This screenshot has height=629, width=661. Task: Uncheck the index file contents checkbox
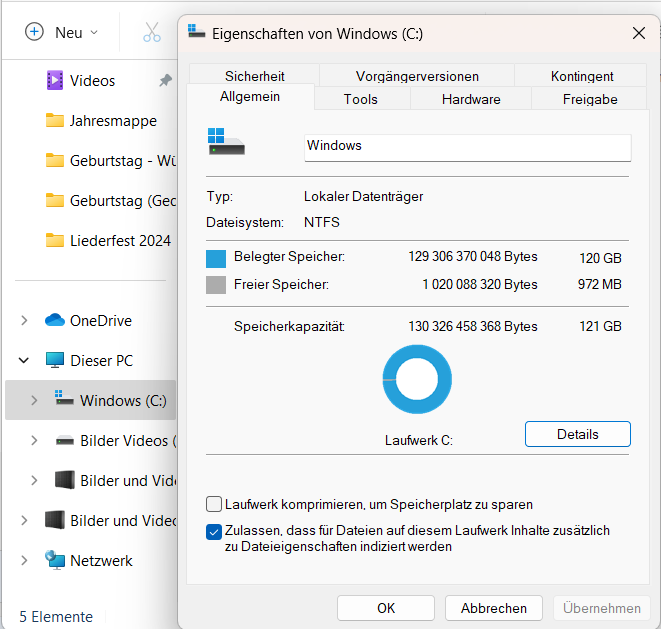click(x=214, y=532)
